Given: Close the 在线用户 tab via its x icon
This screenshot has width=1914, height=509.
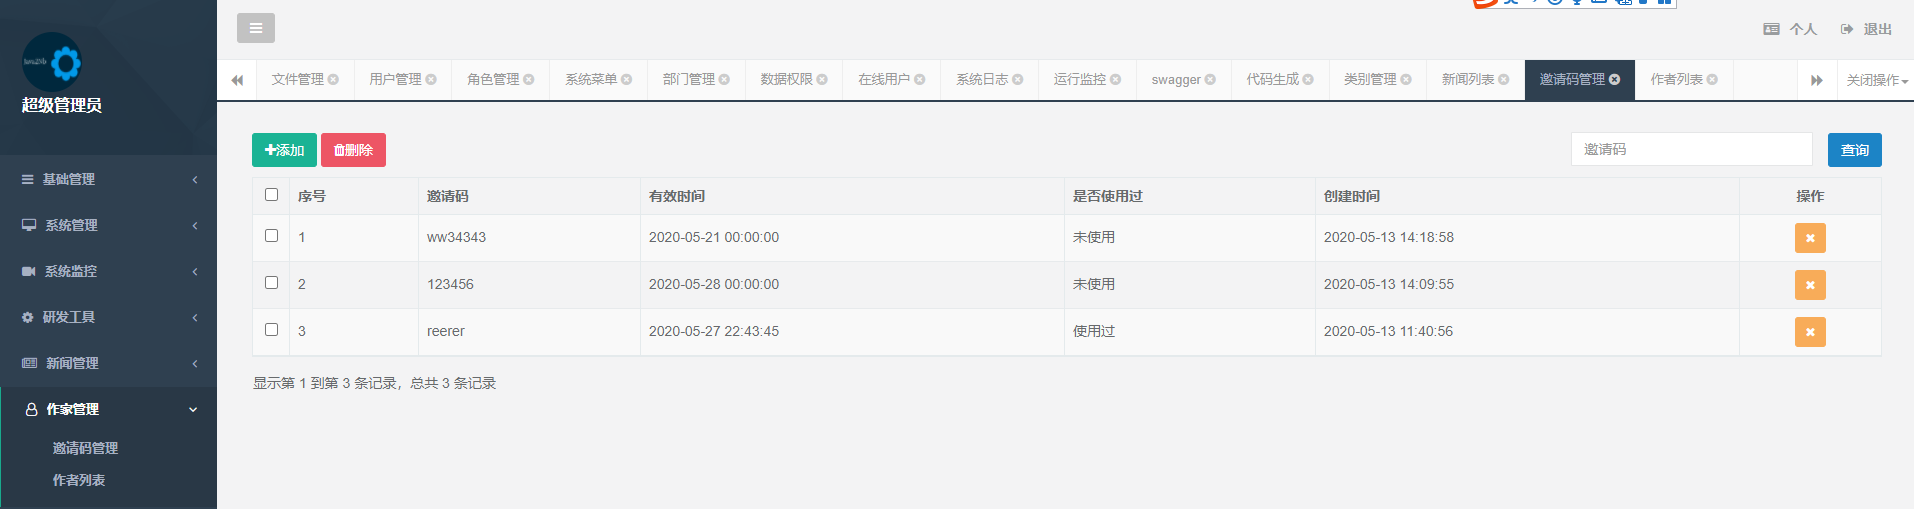Looking at the screenshot, I should pos(920,80).
